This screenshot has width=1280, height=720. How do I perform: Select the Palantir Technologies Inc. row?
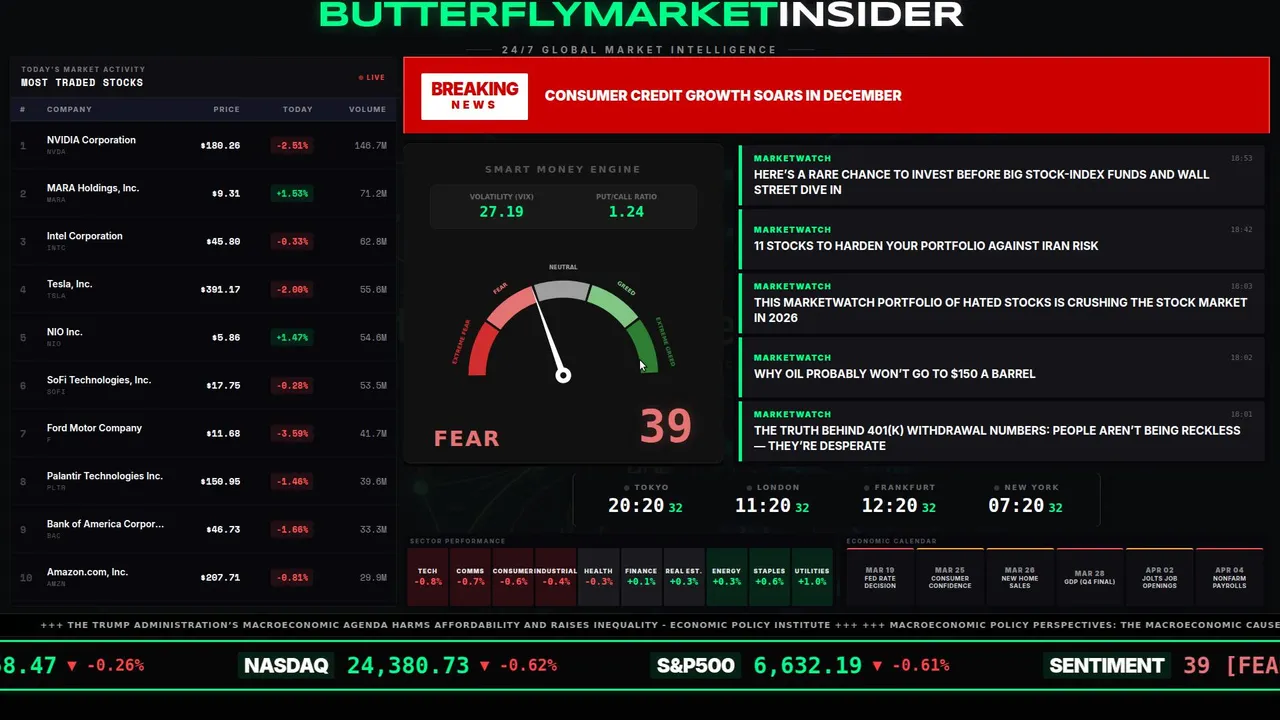click(x=203, y=481)
